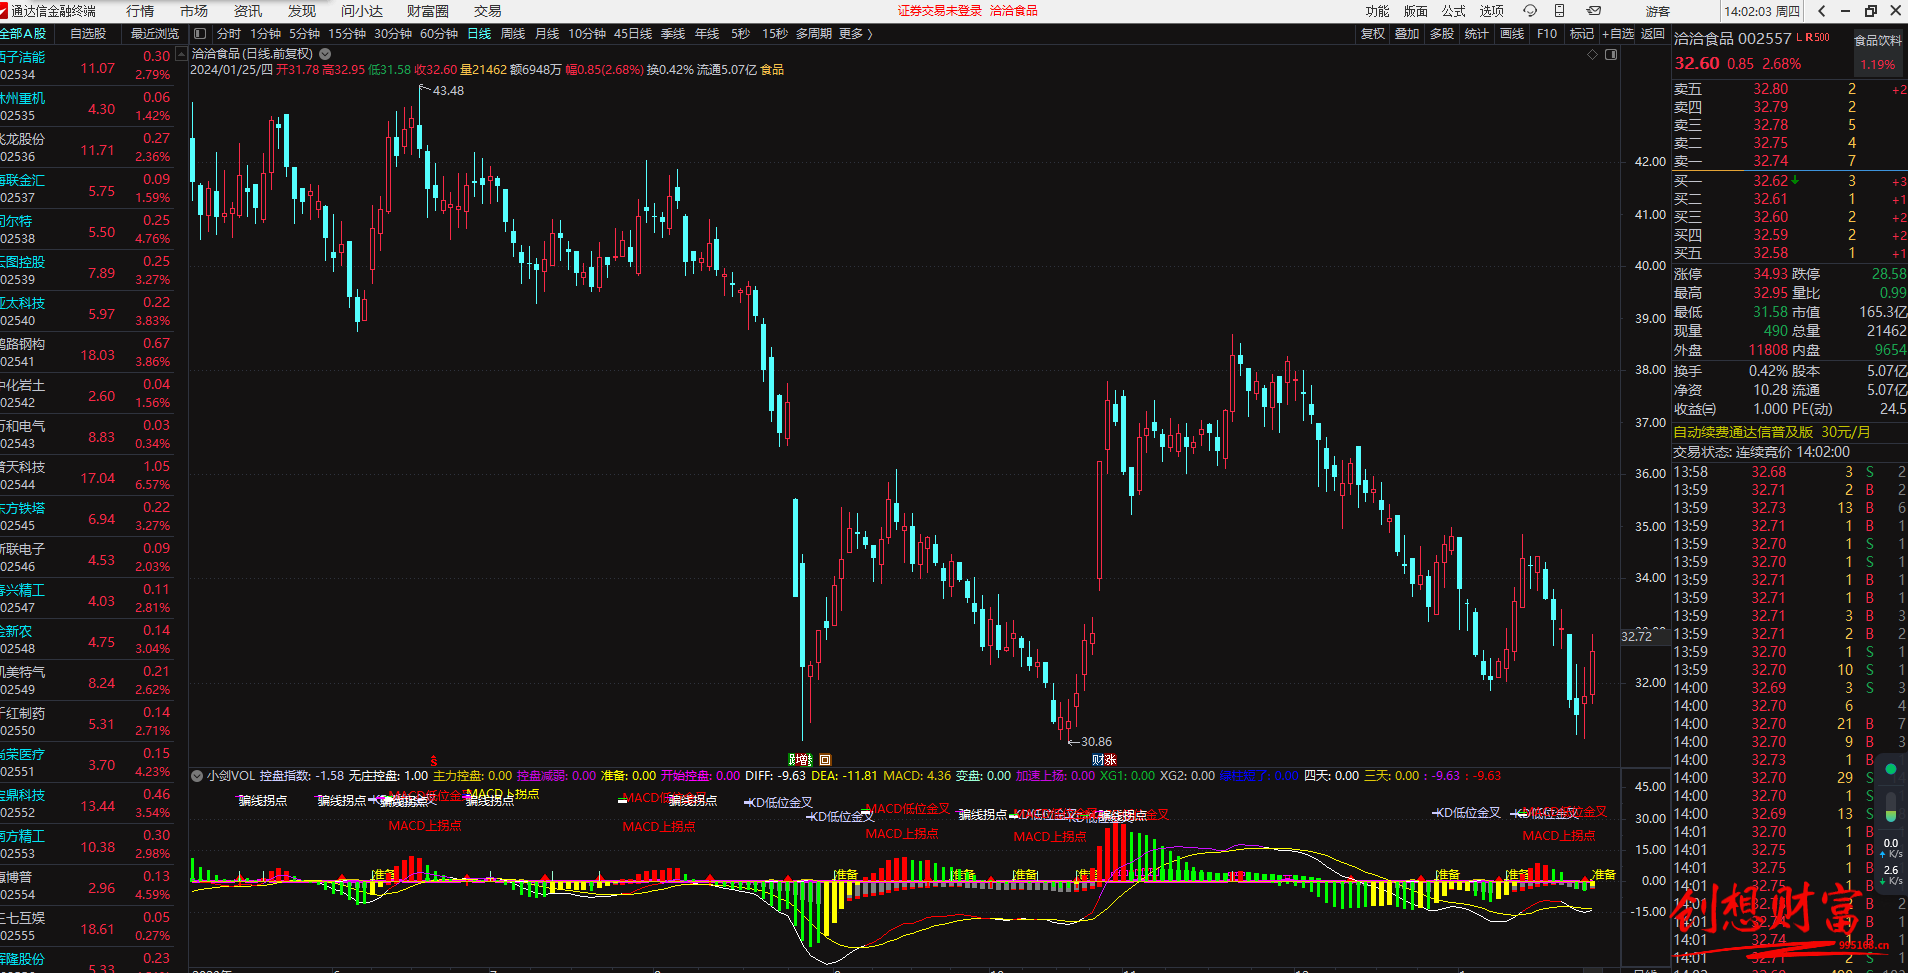Open the 小剑VOL indicator dropdown arrow
This screenshot has height=973, width=1908.
(x=197, y=776)
